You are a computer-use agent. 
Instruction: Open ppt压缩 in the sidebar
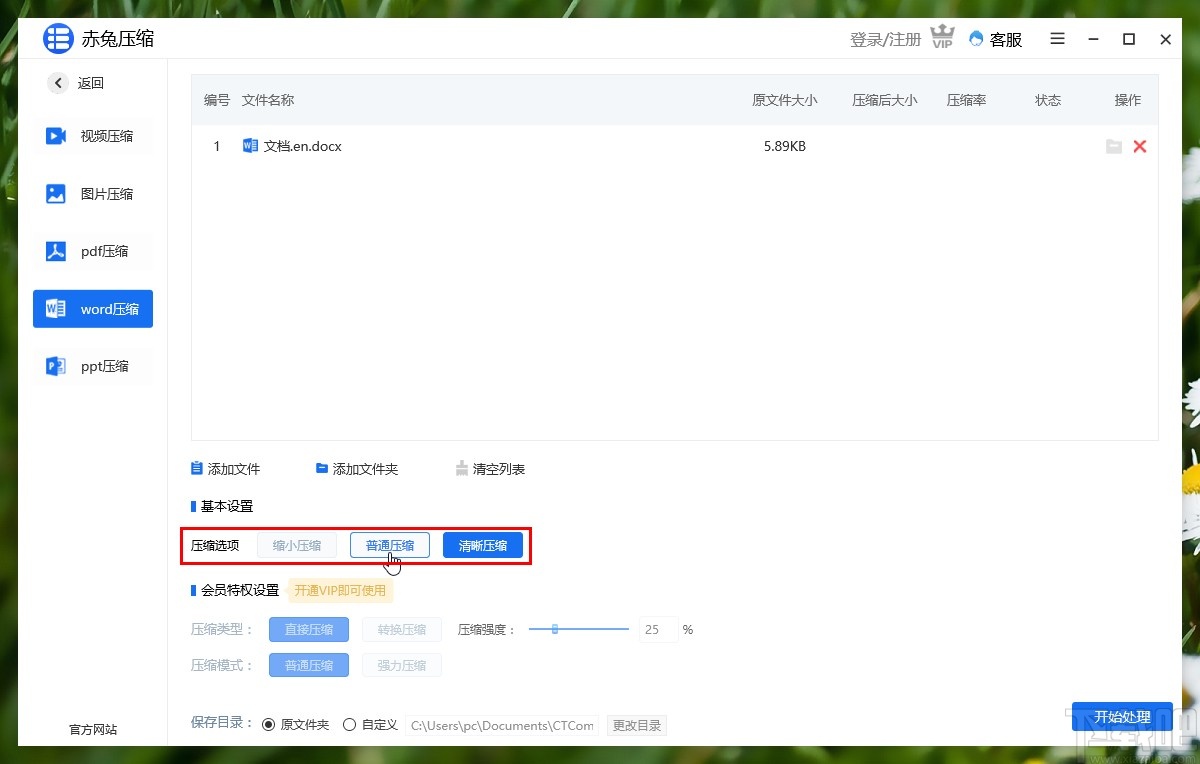click(93, 366)
